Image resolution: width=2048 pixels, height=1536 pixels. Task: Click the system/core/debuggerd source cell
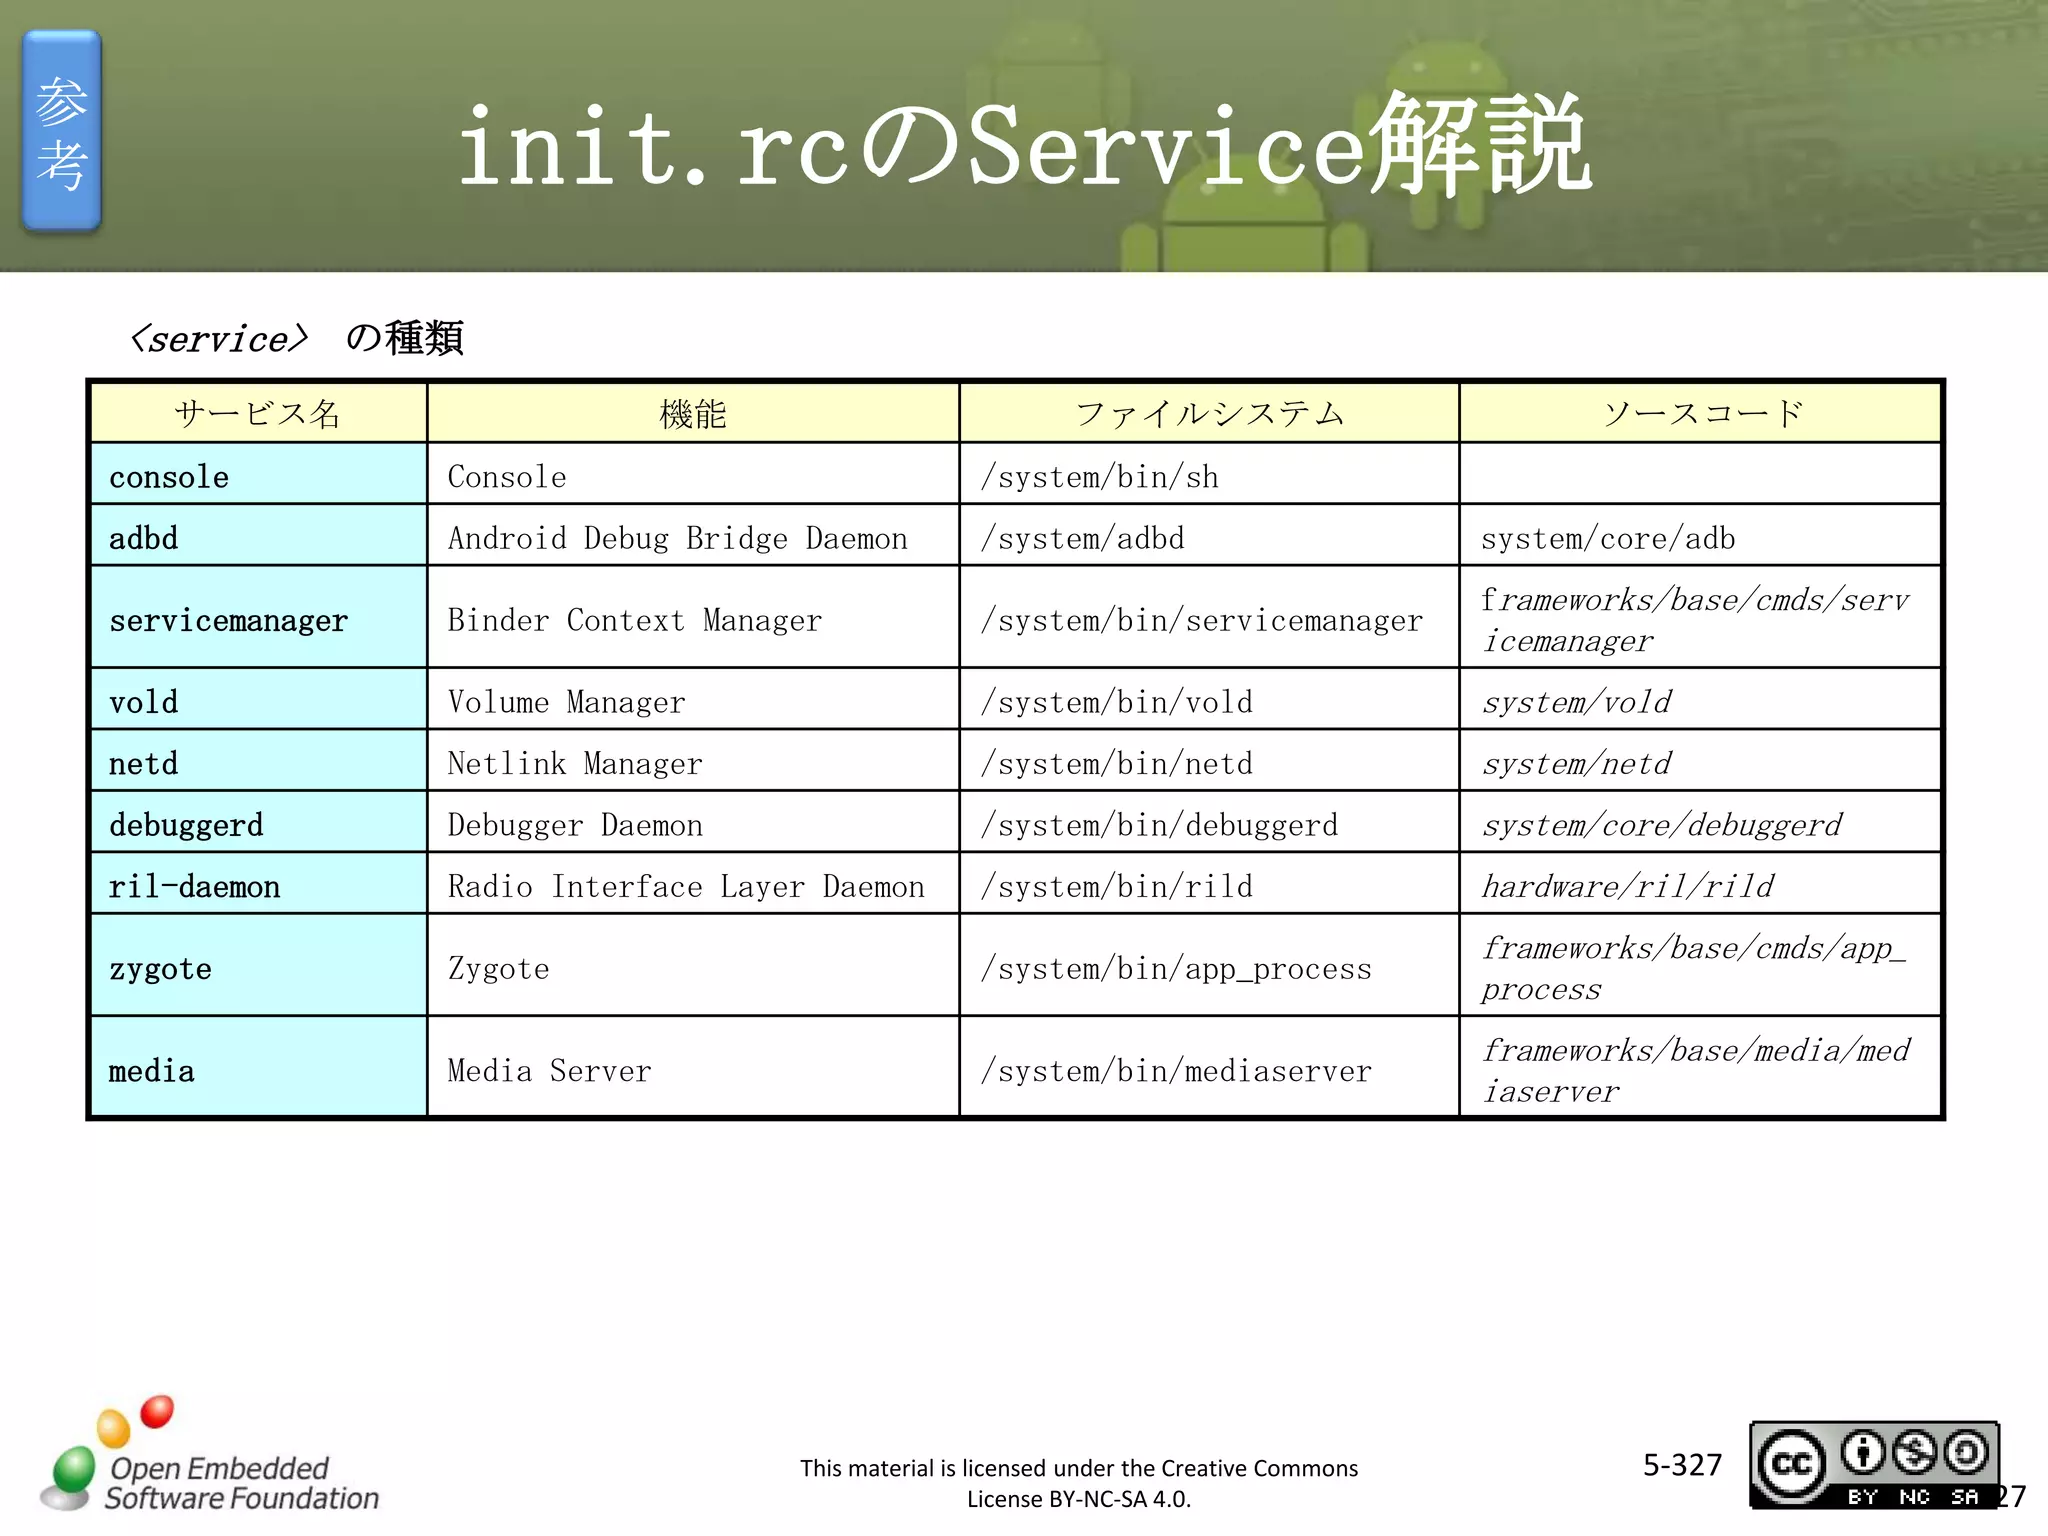tap(1700, 822)
